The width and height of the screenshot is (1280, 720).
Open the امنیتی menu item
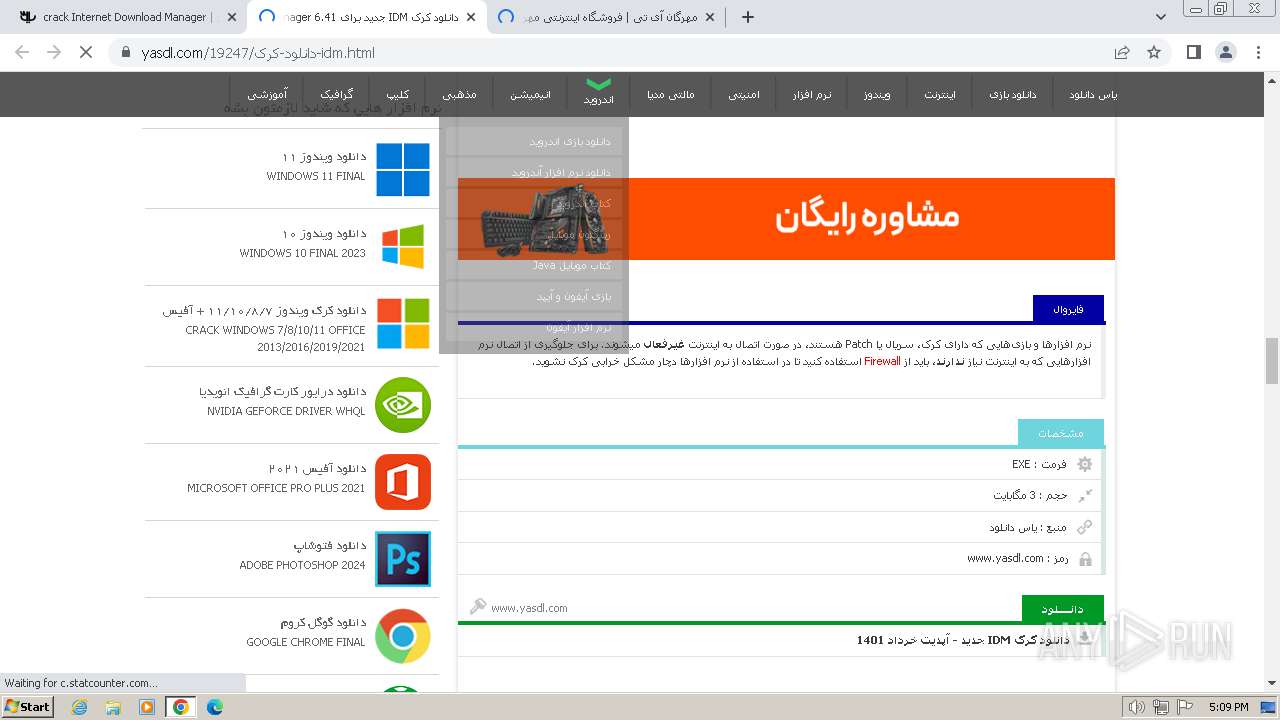(743, 95)
